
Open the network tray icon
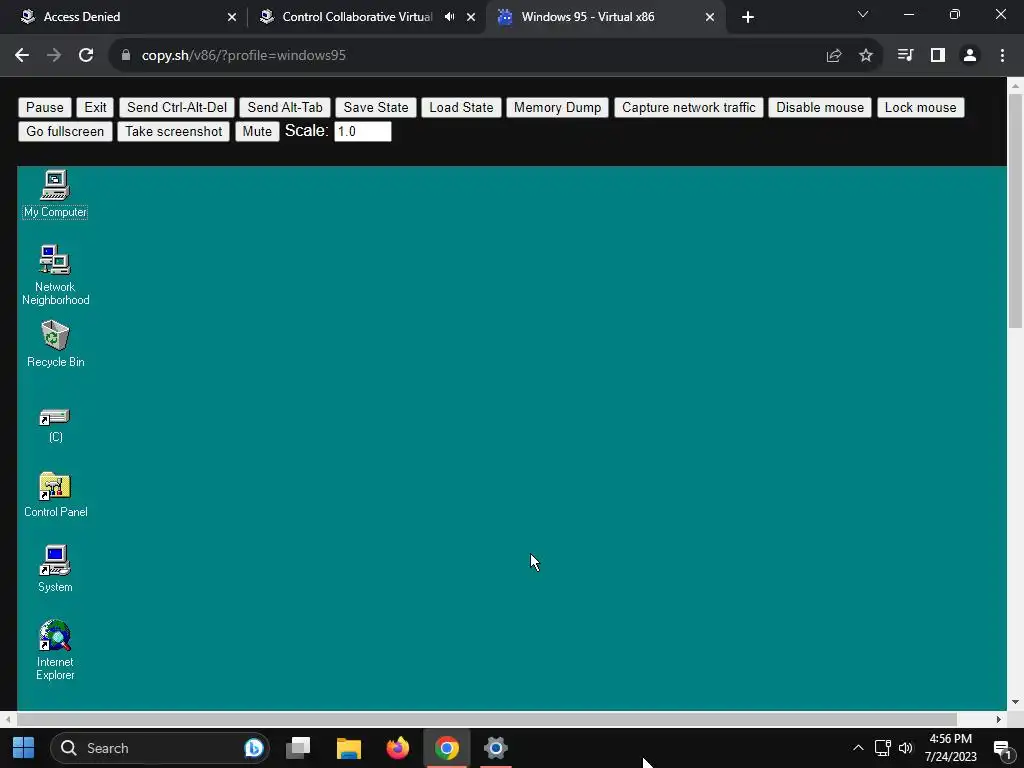[882, 748]
